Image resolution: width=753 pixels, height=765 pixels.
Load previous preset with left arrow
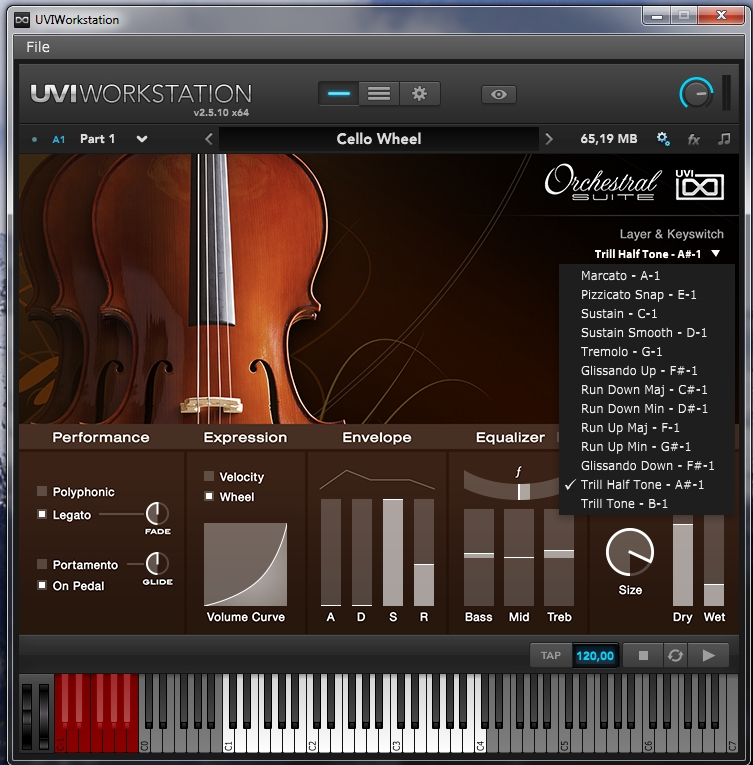point(209,139)
